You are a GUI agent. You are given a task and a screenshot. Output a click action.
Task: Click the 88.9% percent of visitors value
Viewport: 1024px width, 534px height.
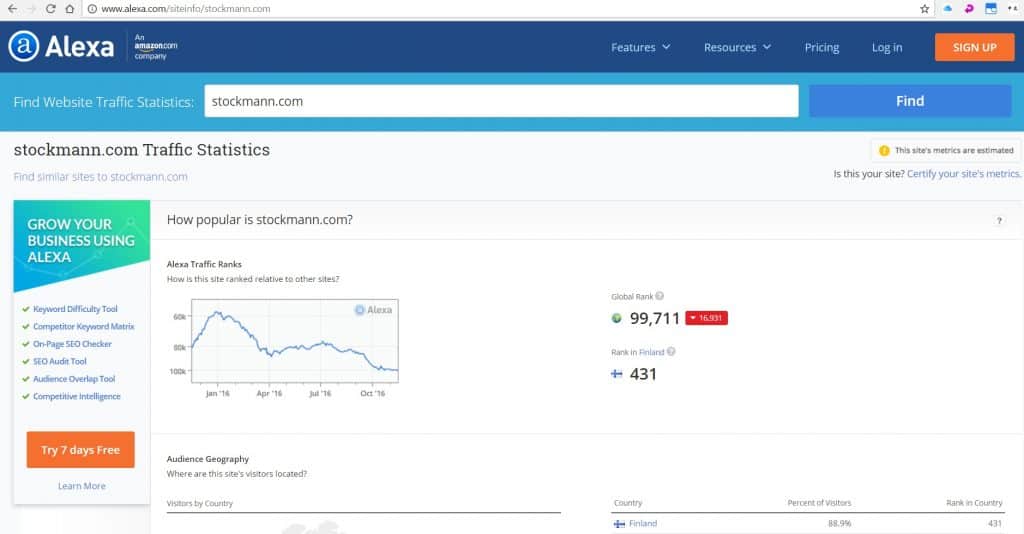click(x=839, y=524)
